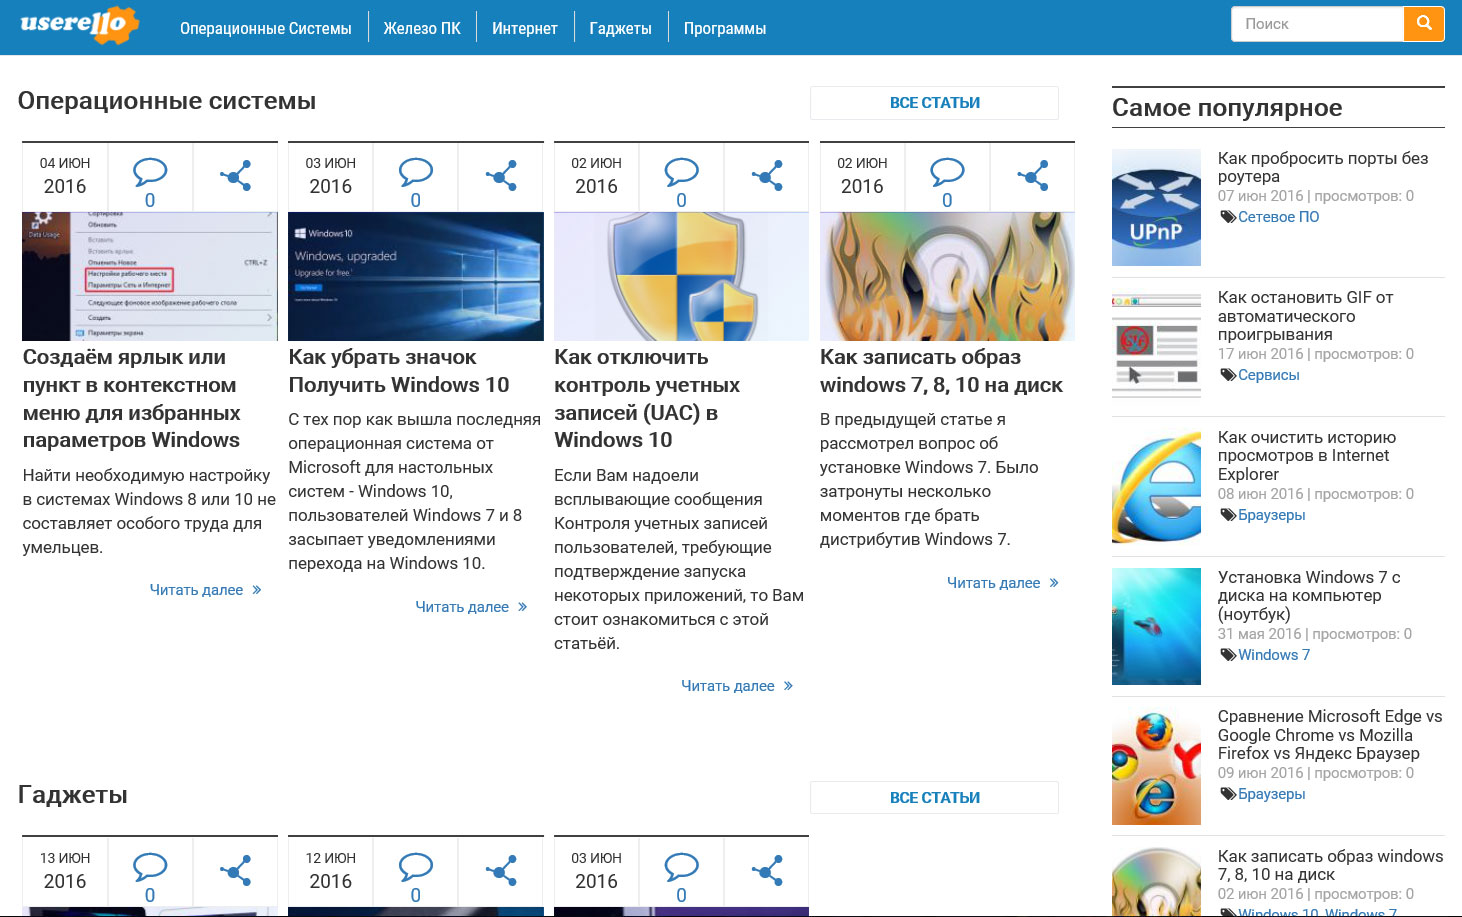
Task: Click ВСЕ СТАТЬИ for Операционные системы
Action: click(x=934, y=103)
